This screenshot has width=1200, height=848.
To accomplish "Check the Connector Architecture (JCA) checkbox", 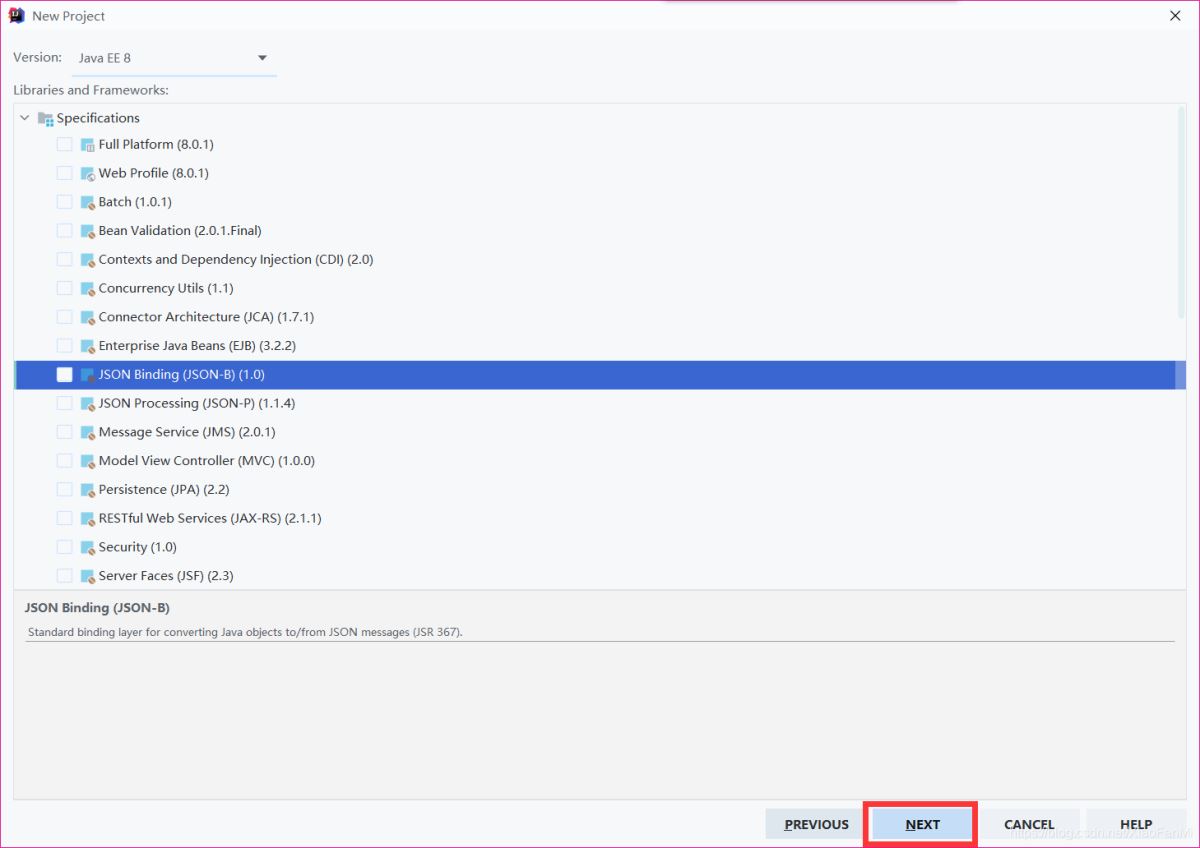I will coord(64,317).
